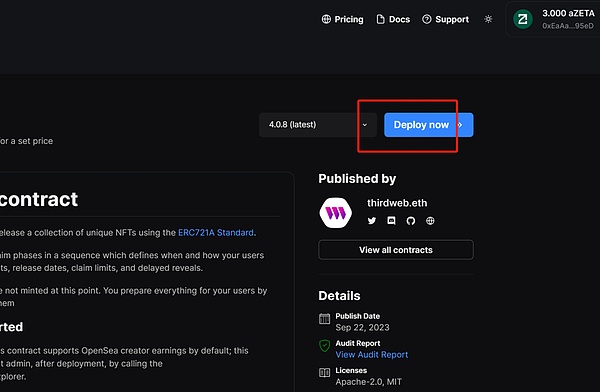Screen dimensions: 600x392
Task: Open the connected wallet 3.000 aZETA menu
Action: point(554,19)
